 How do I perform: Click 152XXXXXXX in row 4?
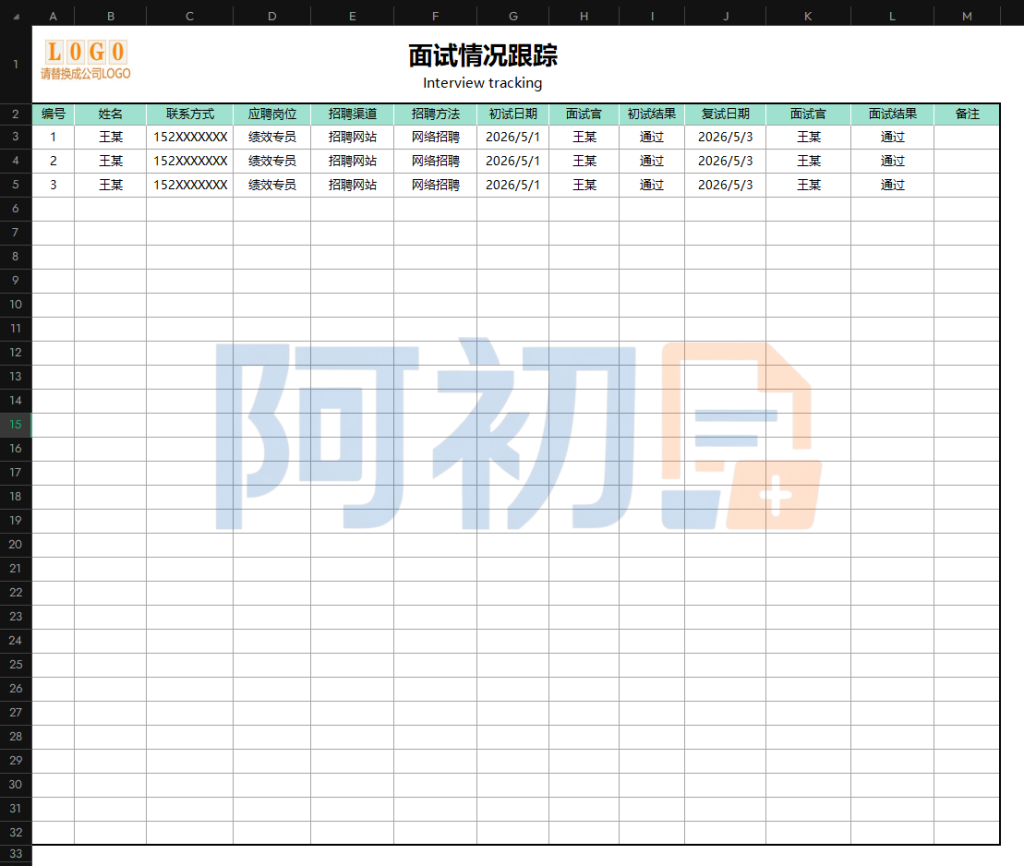(189, 161)
